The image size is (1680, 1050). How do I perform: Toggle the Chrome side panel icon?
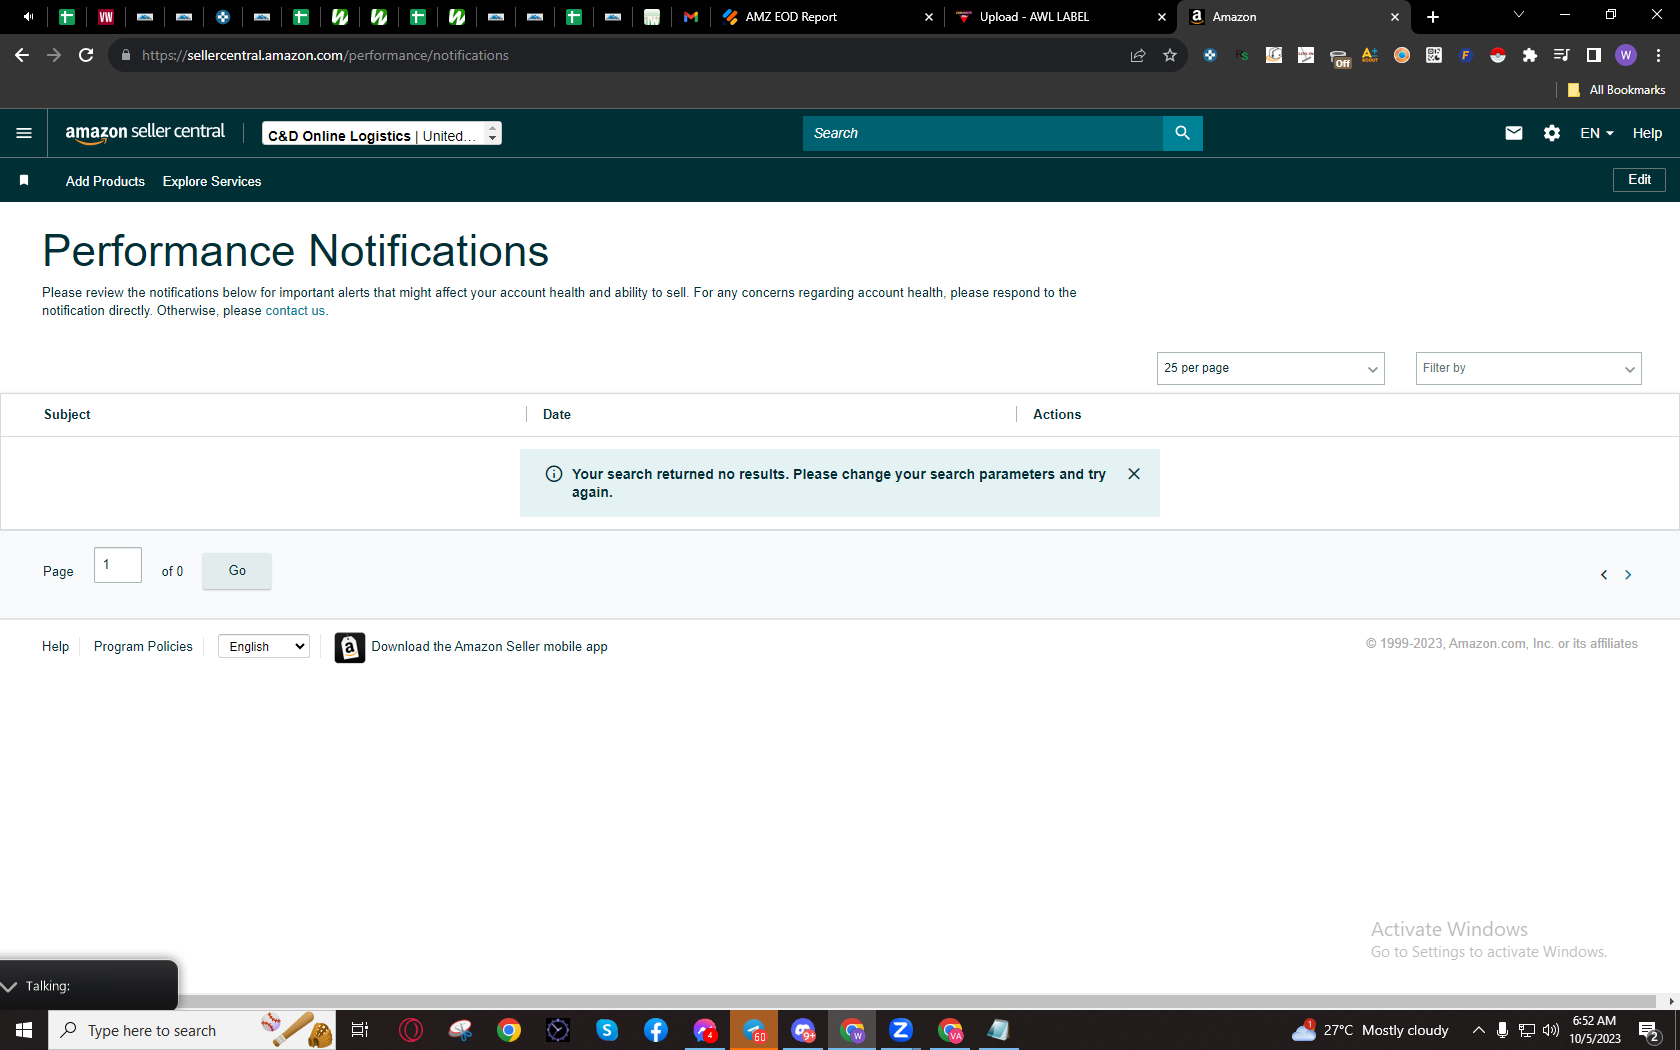[1594, 55]
